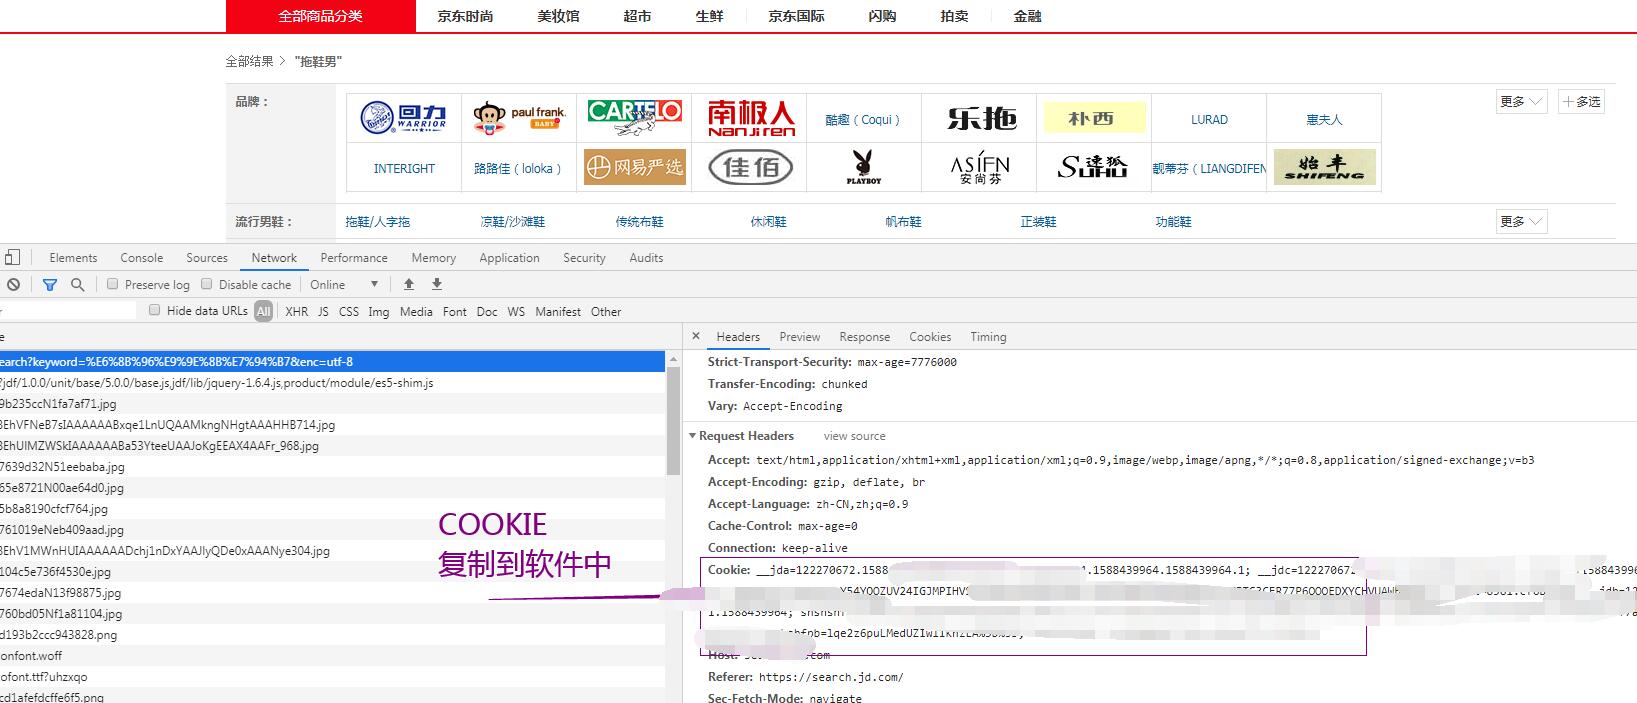Toggle the network filter funnel icon
1637x703 pixels.
pos(50,285)
